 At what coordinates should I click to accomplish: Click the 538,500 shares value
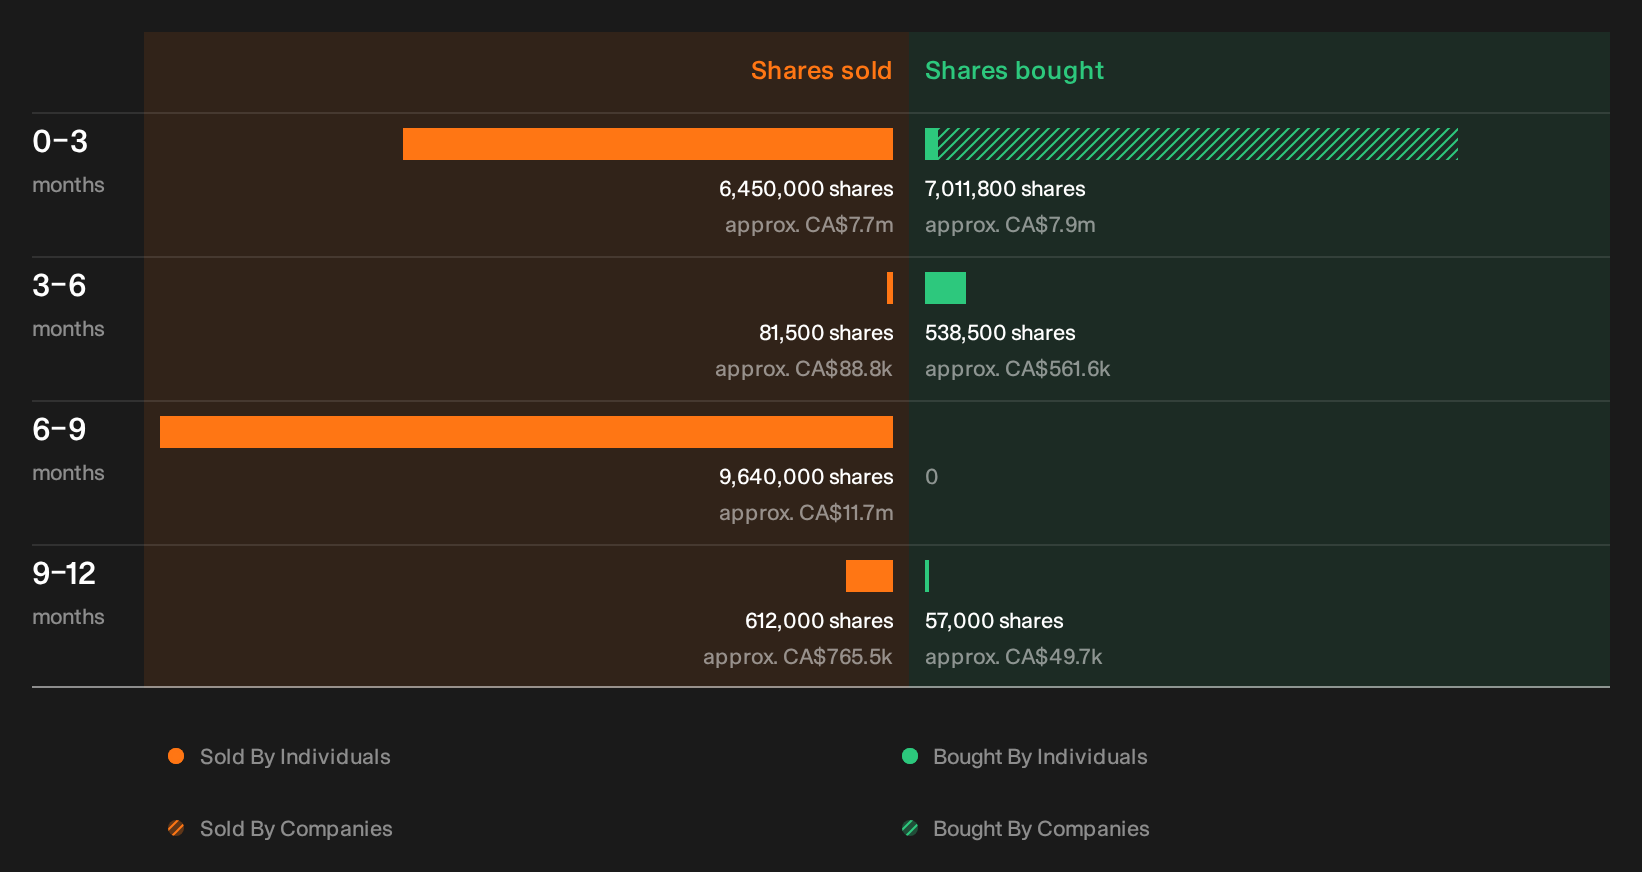[1000, 333]
